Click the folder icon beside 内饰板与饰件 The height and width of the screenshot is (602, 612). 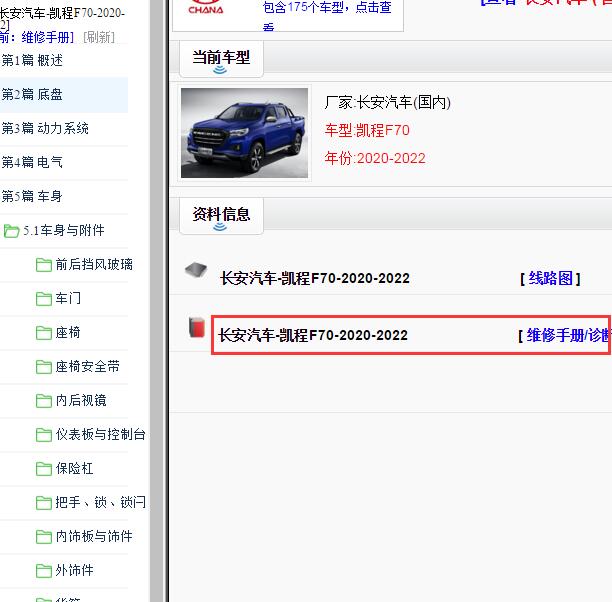click(x=43, y=536)
